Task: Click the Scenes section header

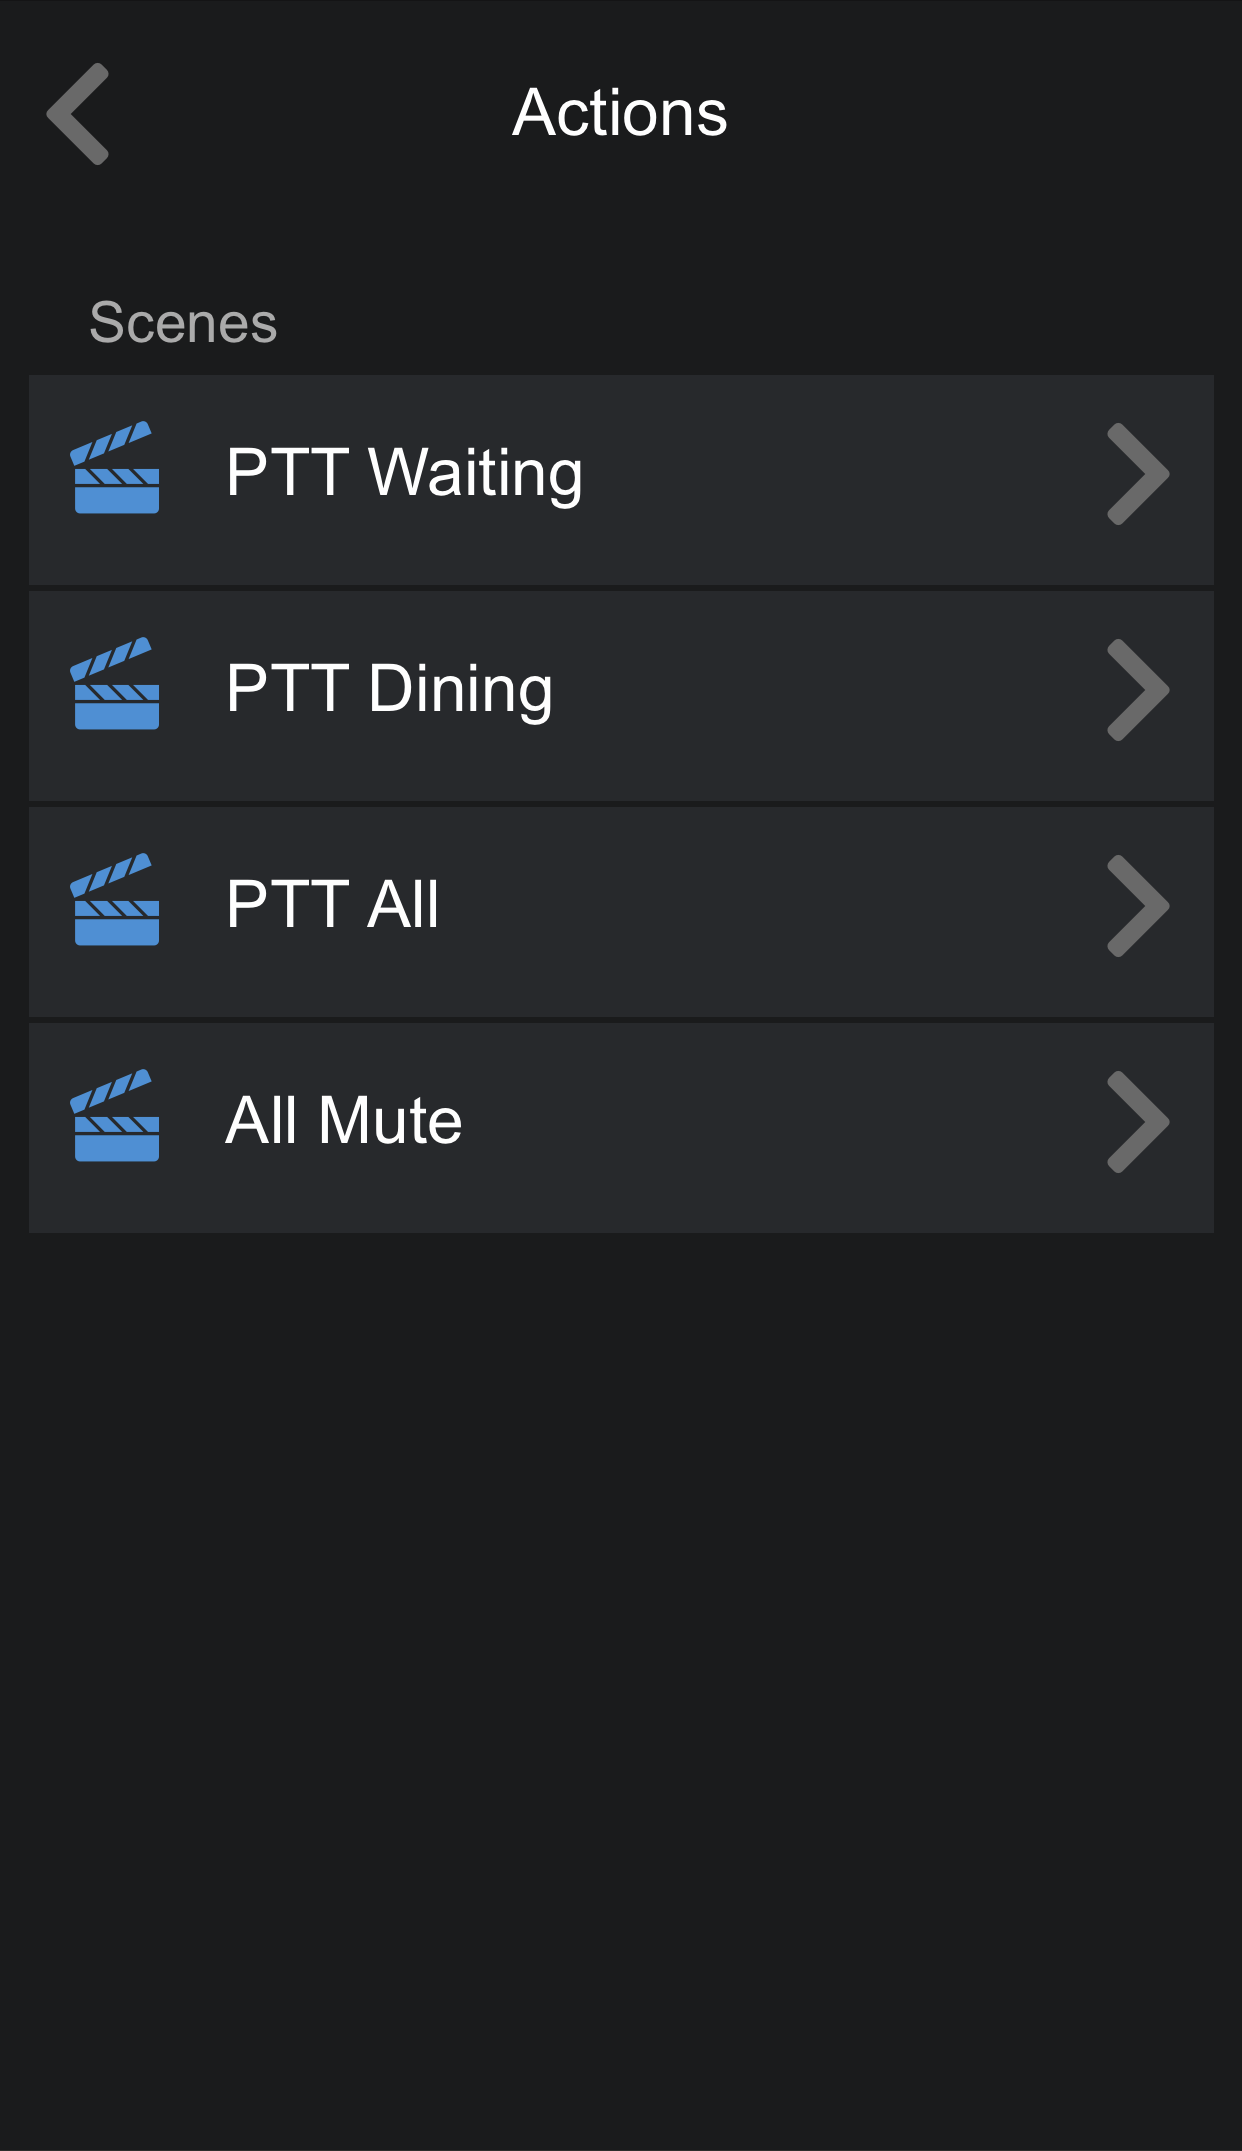Action: [183, 322]
